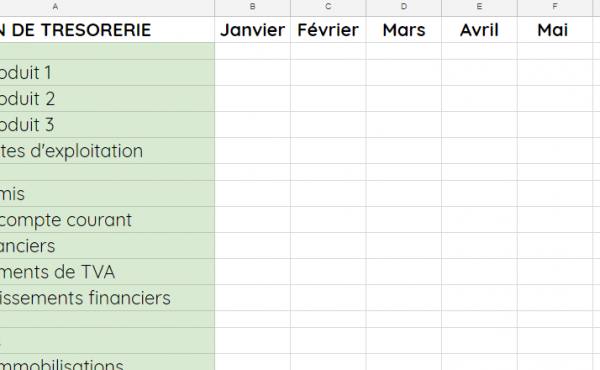Click the Mai header cell

click(x=555, y=29)
